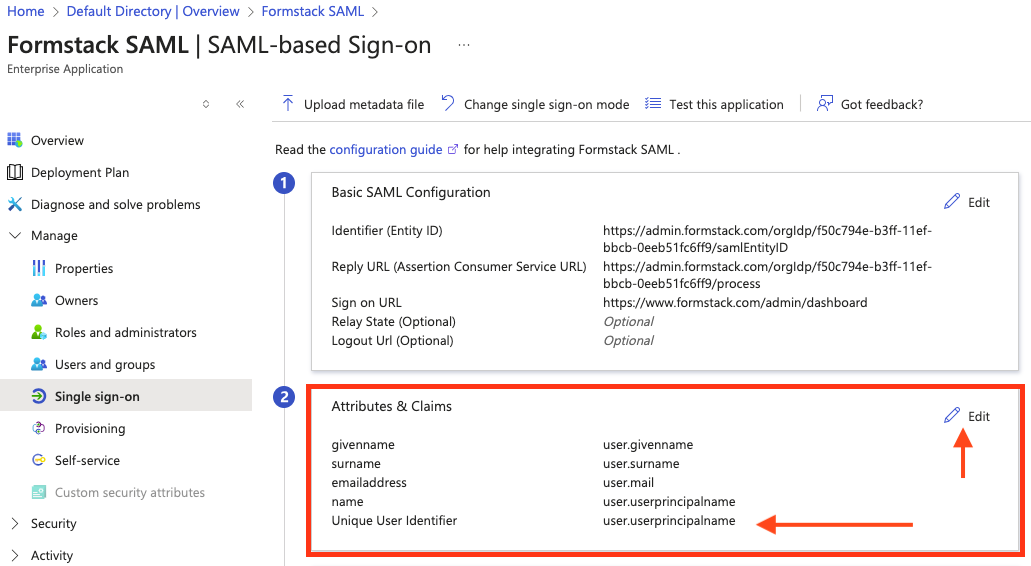
Task: Open the configuration guide link
Action: pos(385,149)
